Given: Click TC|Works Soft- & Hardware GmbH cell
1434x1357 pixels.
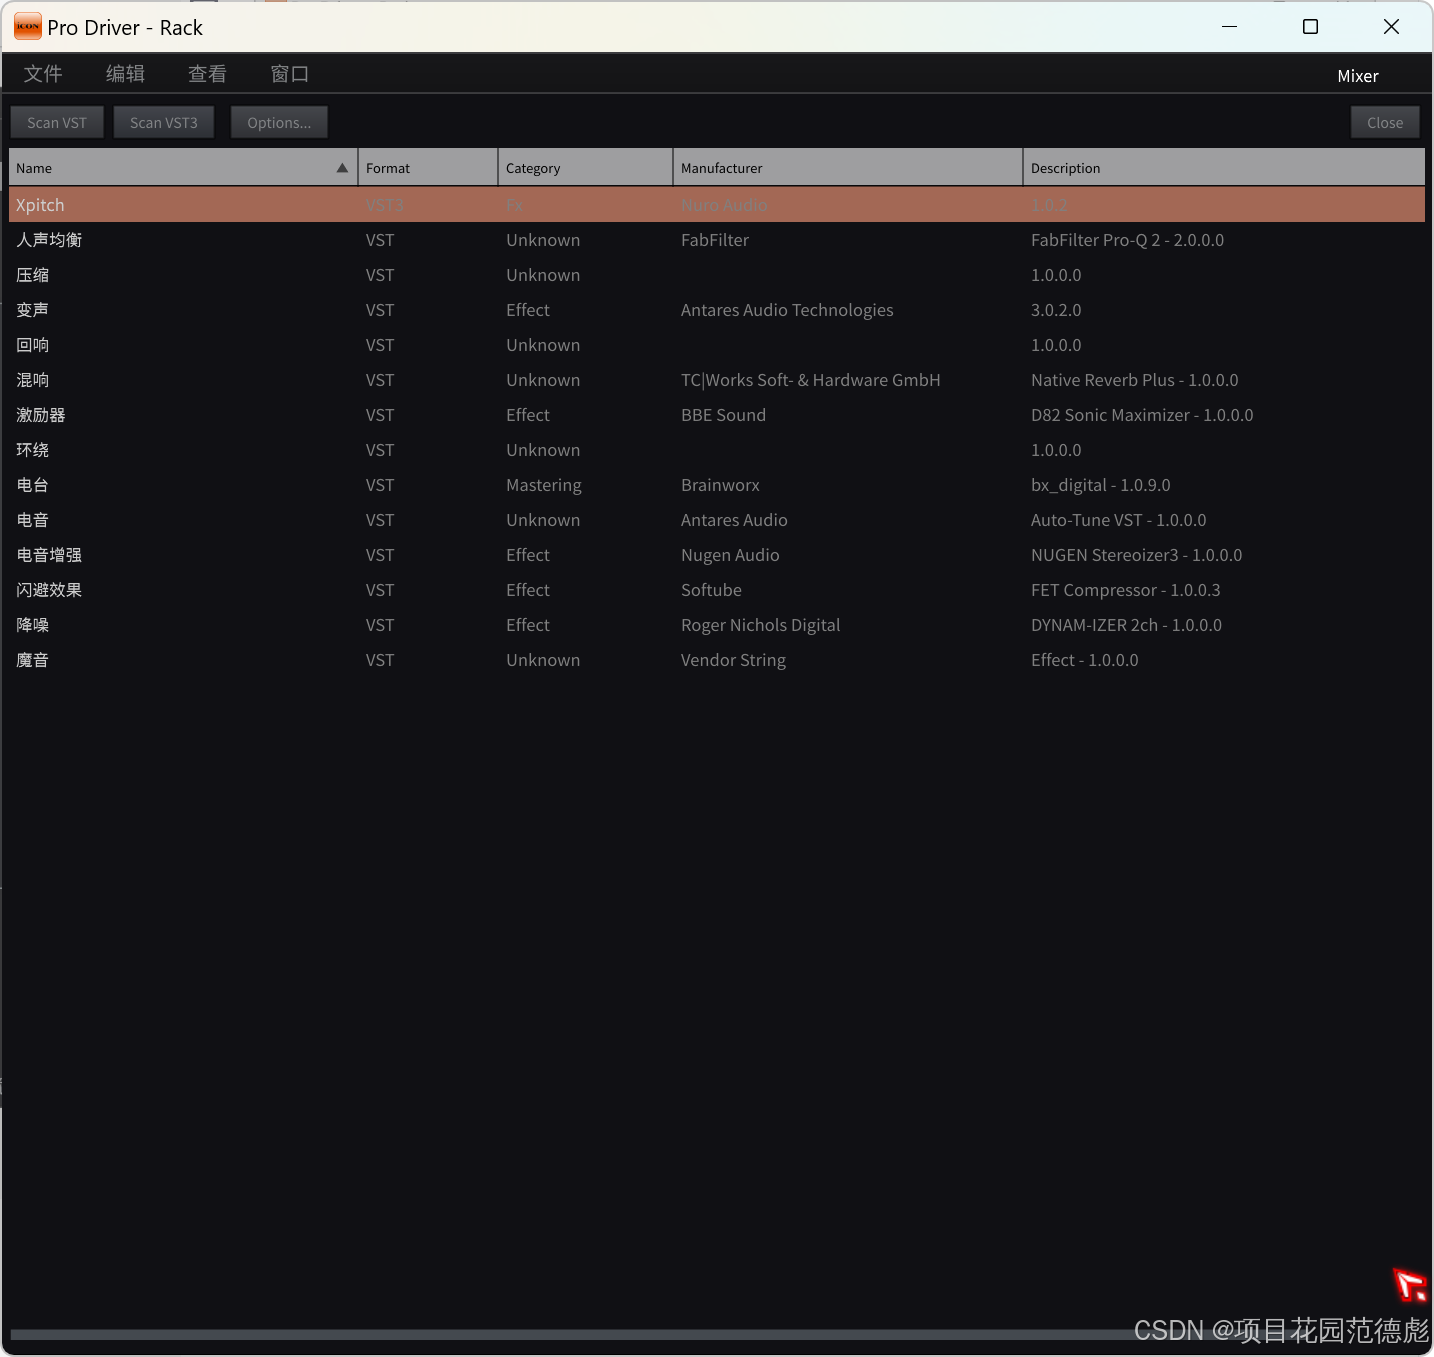Looking at the screenshot, I should tap(811, 380).
